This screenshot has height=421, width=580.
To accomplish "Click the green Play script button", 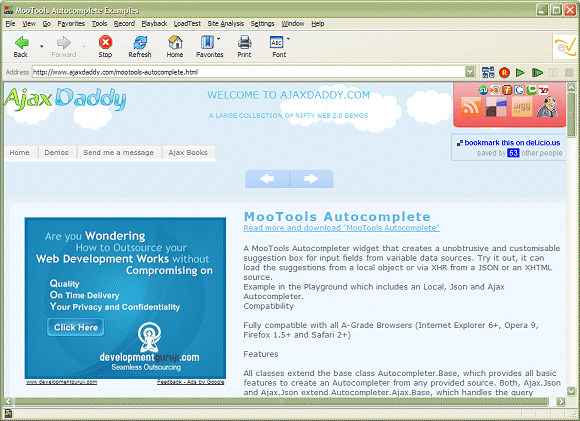I will (x=520, y=73).
